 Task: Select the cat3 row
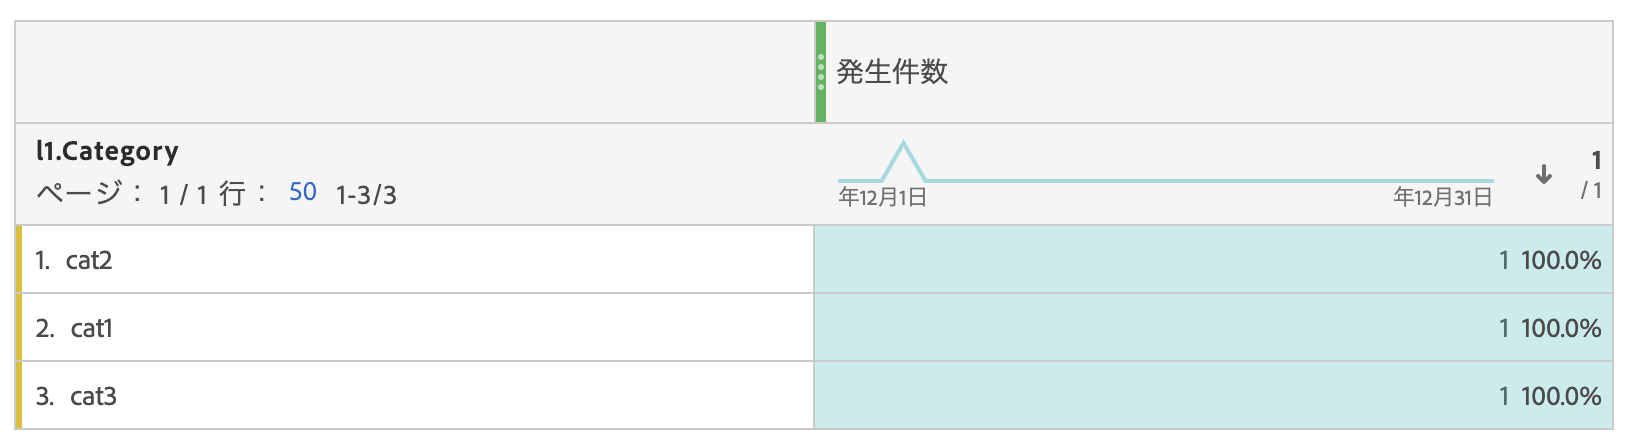[415, 396]
